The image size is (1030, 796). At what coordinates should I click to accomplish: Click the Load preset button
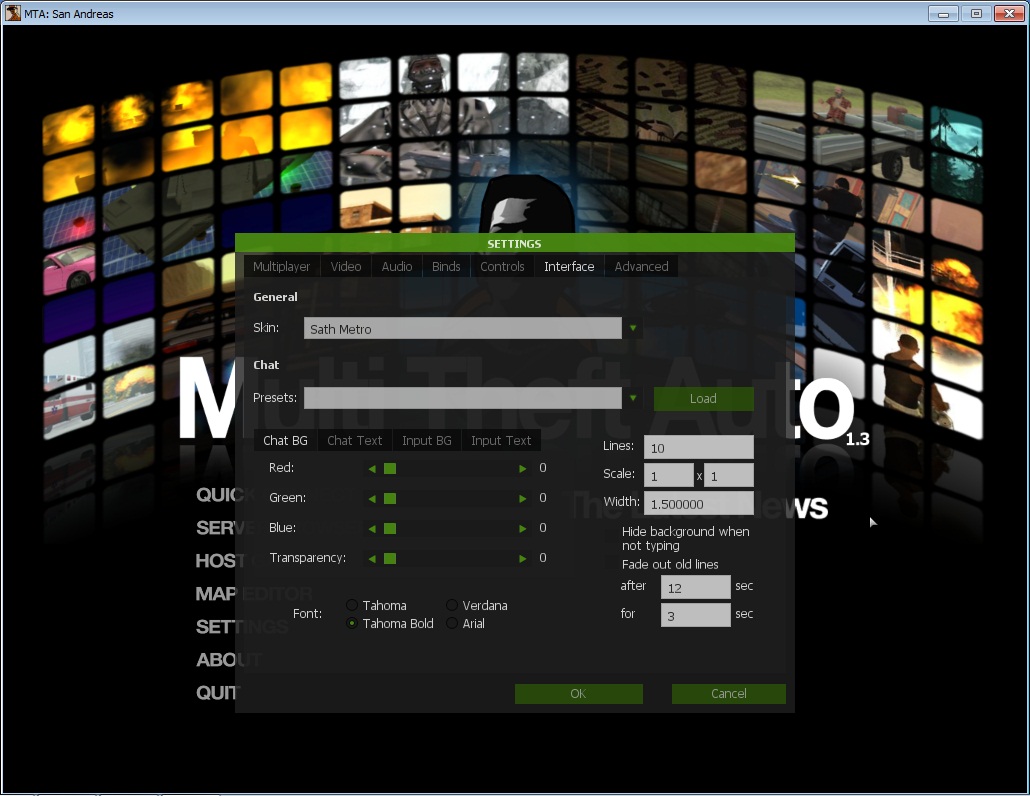[704, 399]
